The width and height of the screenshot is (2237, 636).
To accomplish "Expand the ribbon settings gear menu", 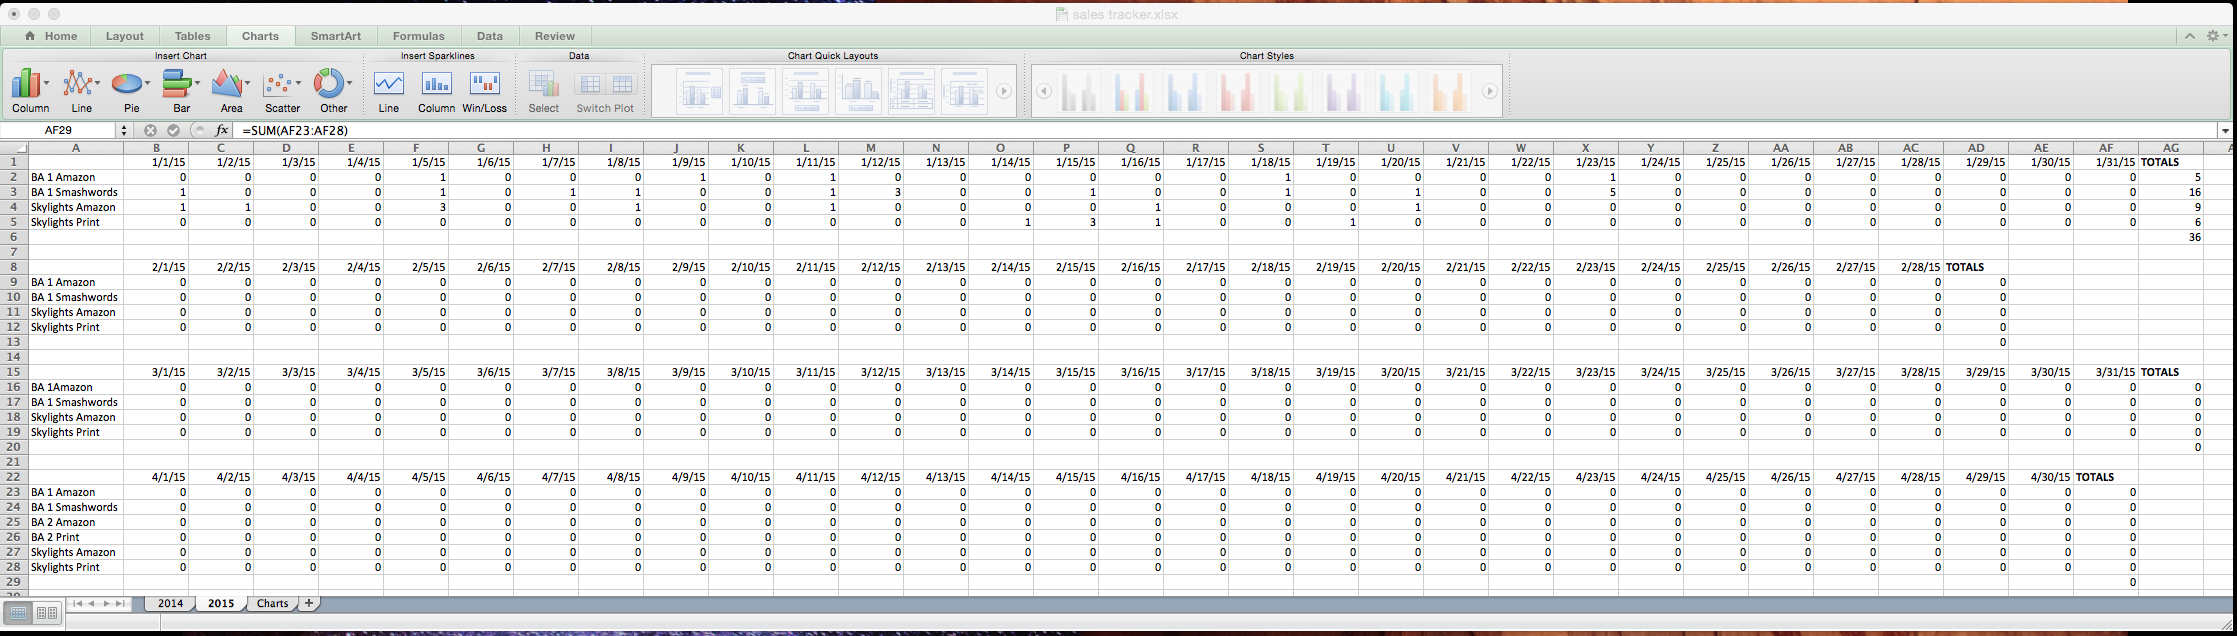I will pos(2214,35).
